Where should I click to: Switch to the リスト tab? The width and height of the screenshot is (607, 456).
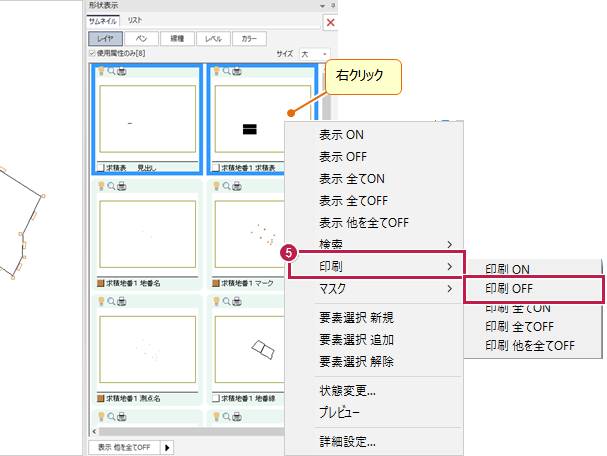(134, 20)
